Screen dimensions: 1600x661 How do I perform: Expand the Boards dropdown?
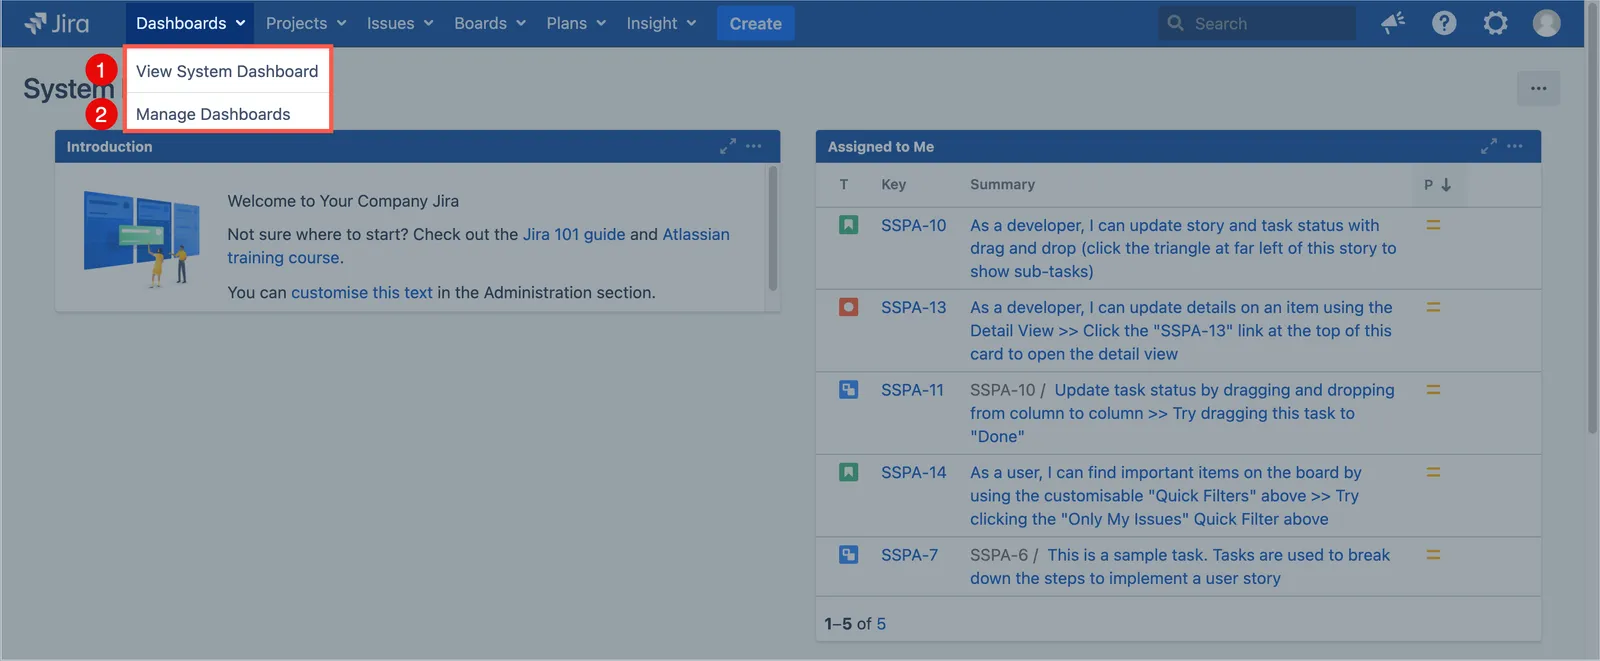(x=490, y=23)
